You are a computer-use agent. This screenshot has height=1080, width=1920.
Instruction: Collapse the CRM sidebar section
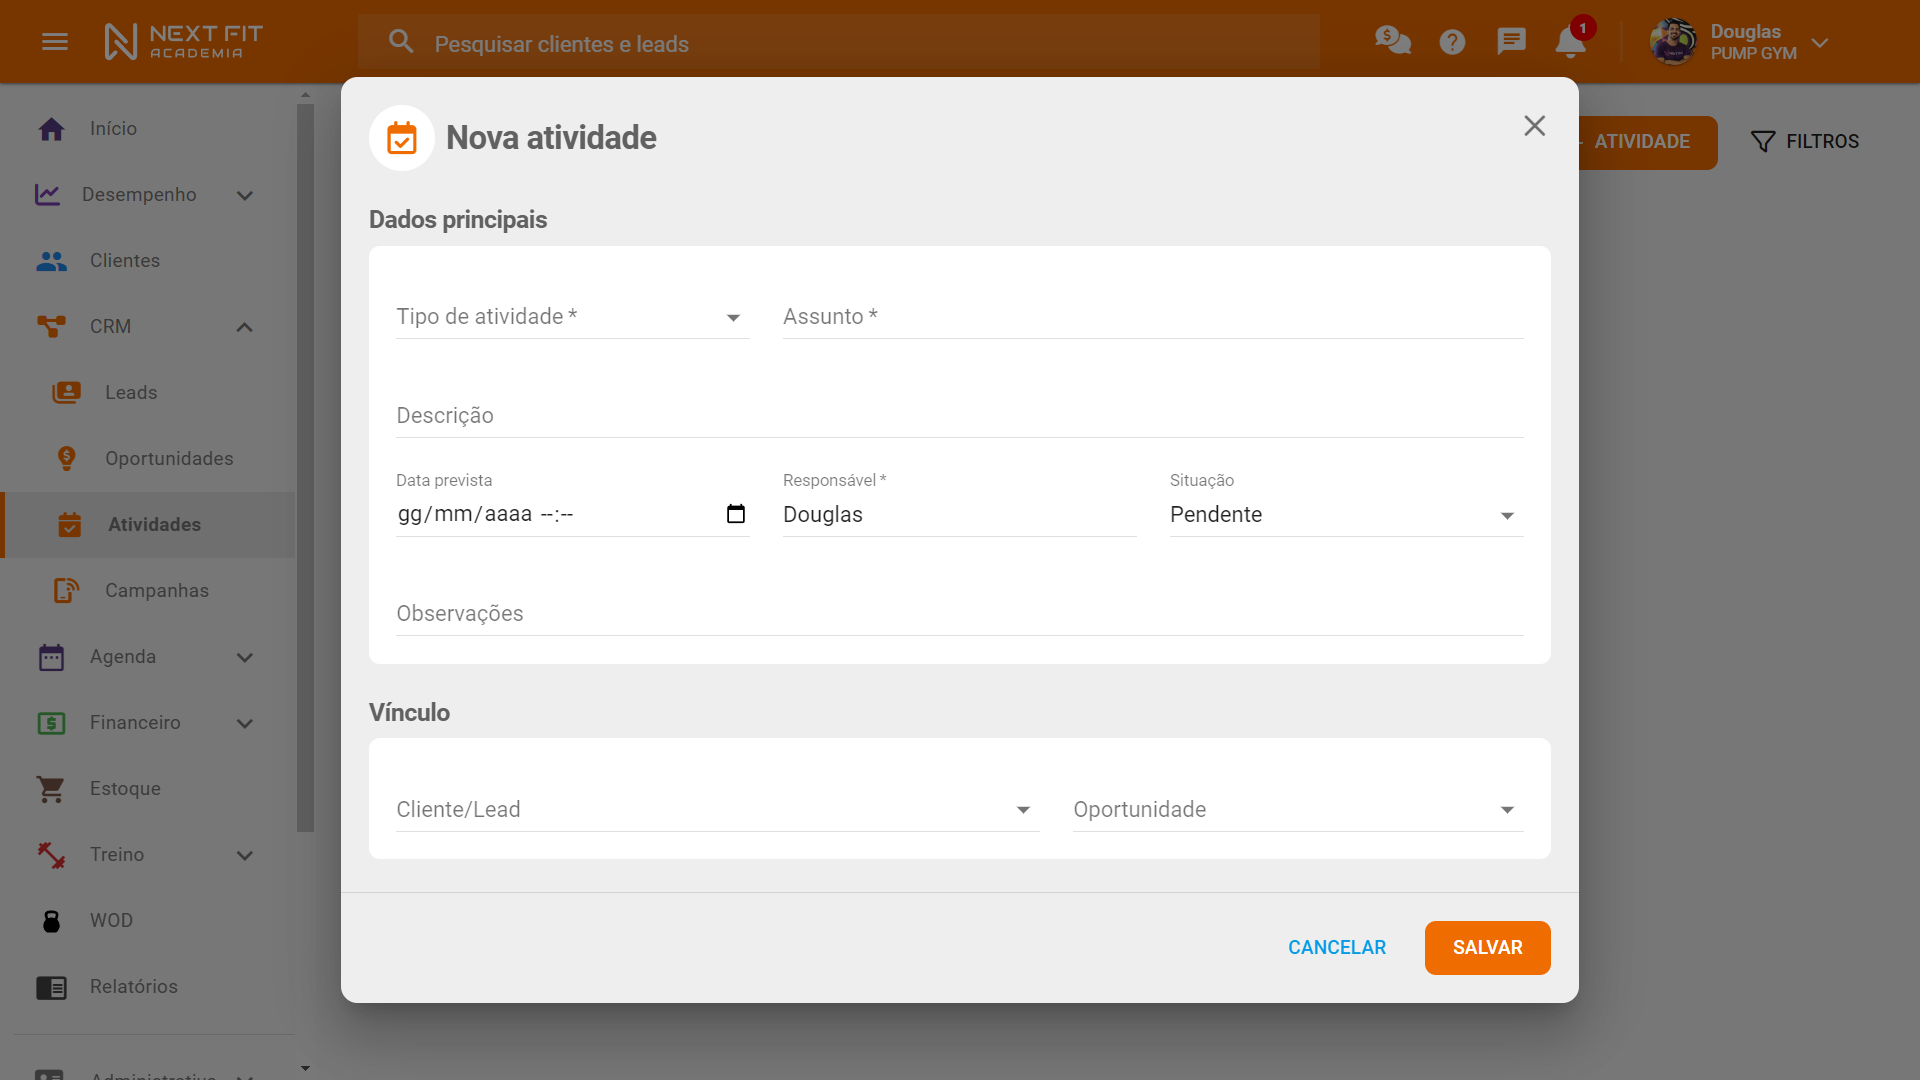tap(245, 327)
